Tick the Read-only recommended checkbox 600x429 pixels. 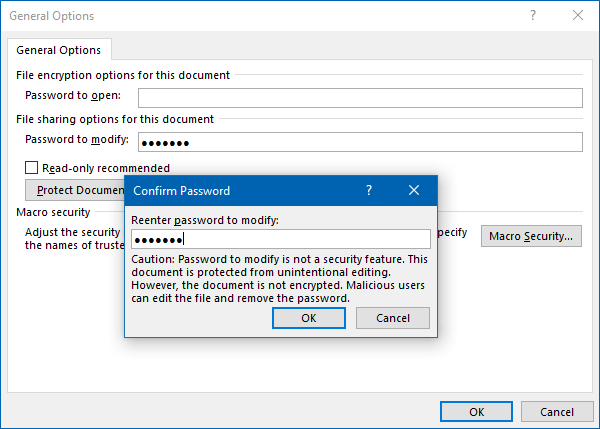pos(31,168)
